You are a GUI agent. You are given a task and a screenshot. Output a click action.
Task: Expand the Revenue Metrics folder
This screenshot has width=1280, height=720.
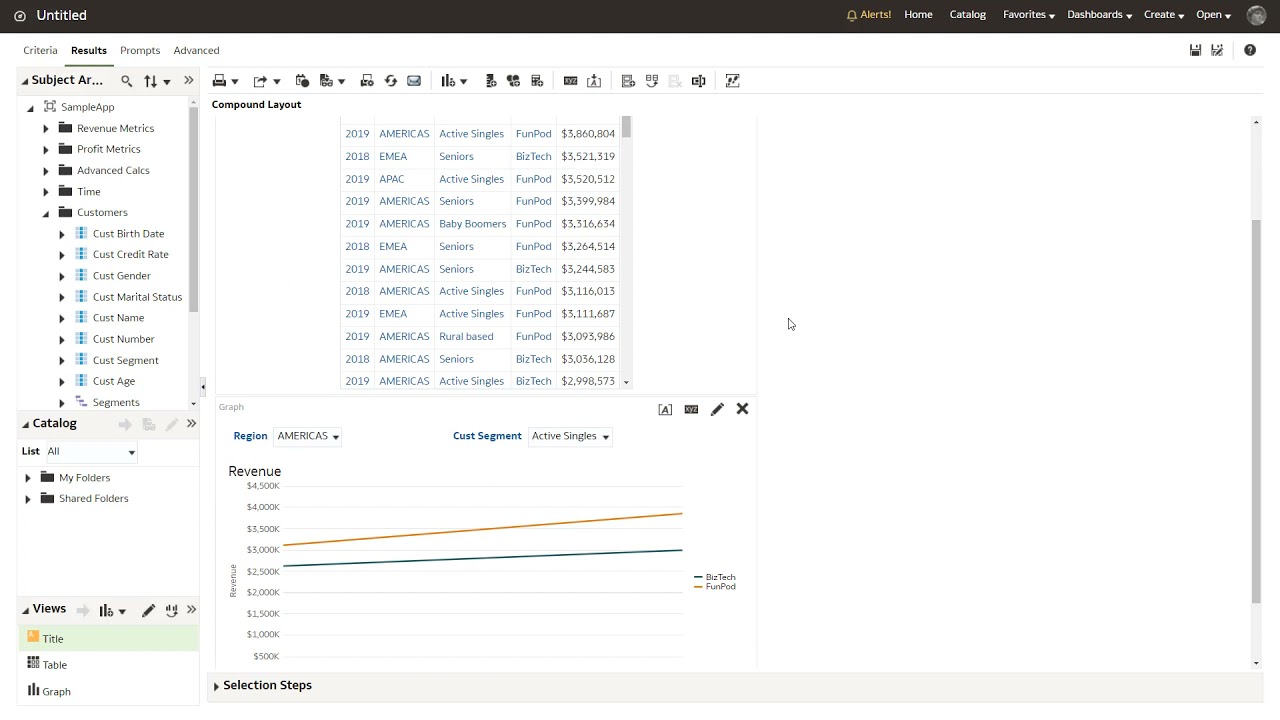(45, 129)
